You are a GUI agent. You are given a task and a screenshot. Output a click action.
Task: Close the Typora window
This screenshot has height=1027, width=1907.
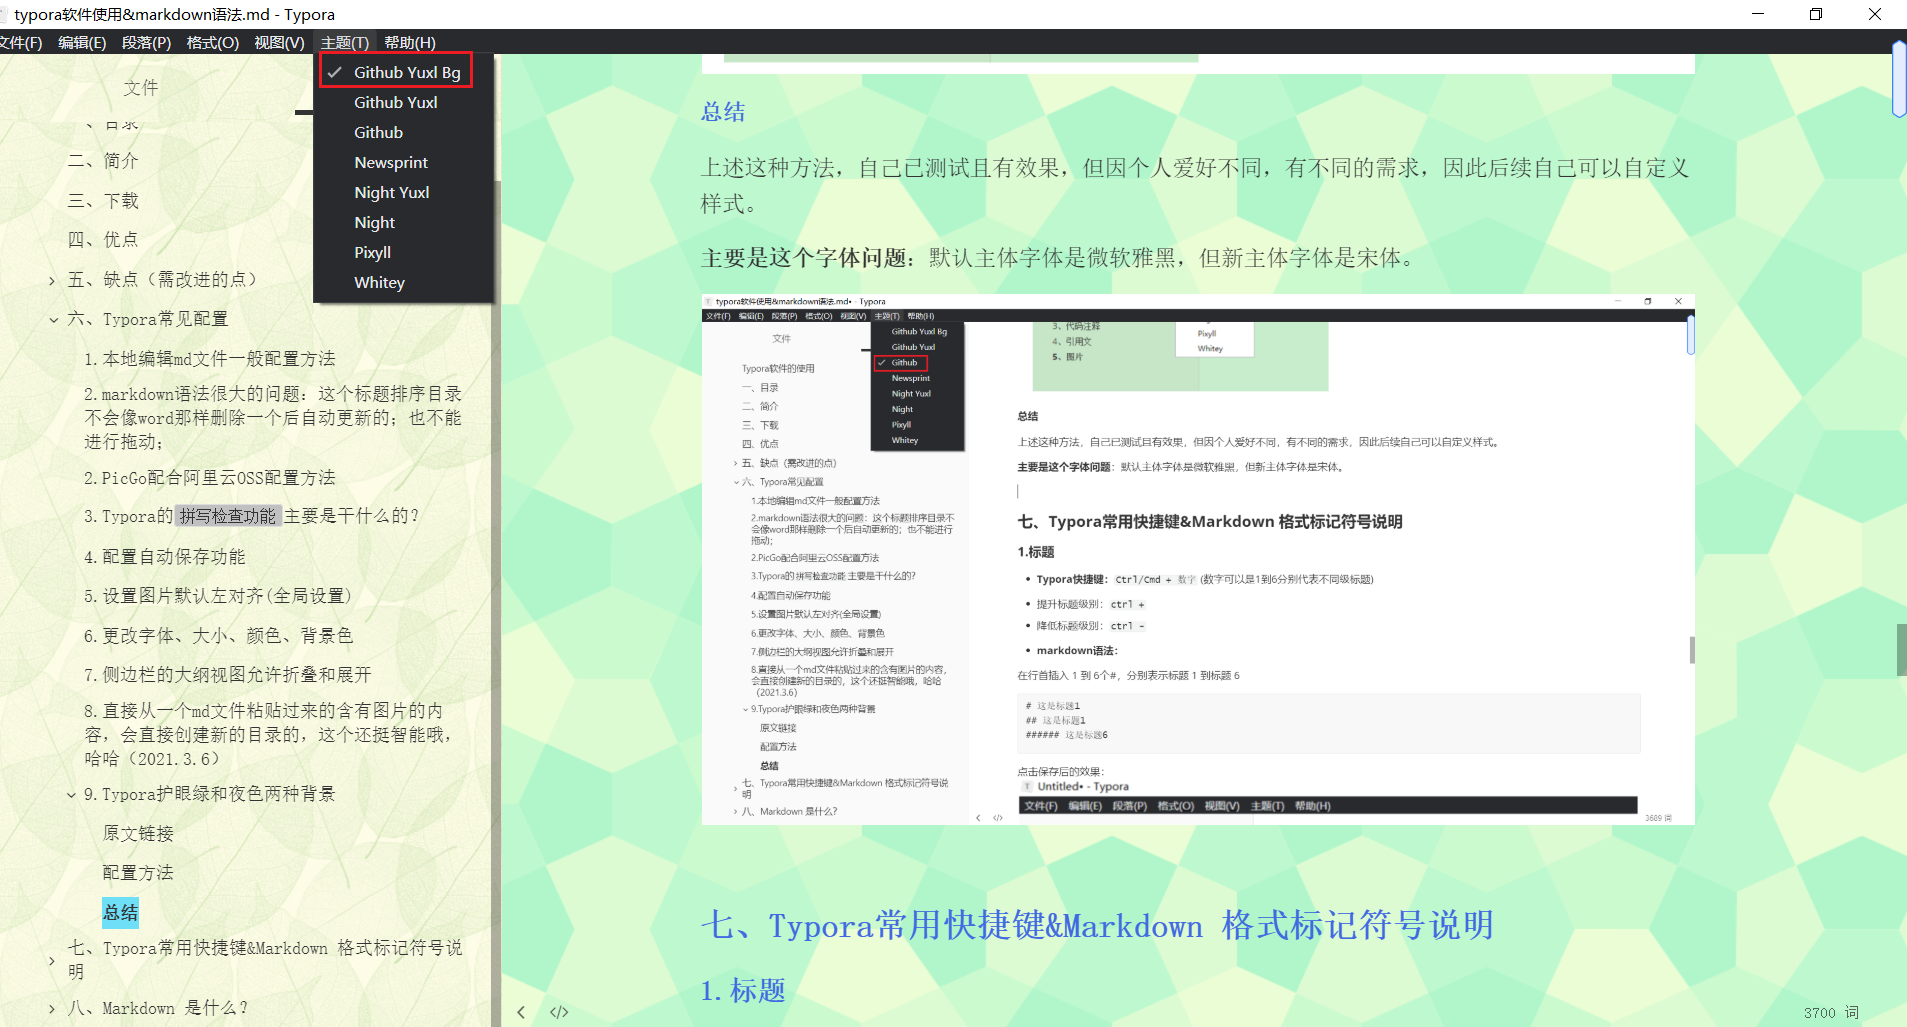[x=1875, y=14]
